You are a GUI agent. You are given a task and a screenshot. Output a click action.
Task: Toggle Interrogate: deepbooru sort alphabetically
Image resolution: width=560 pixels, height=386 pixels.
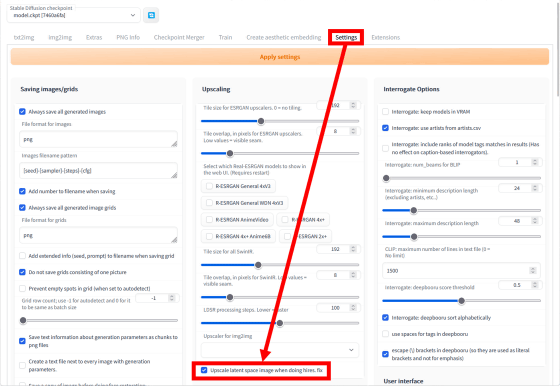[385, 317]
